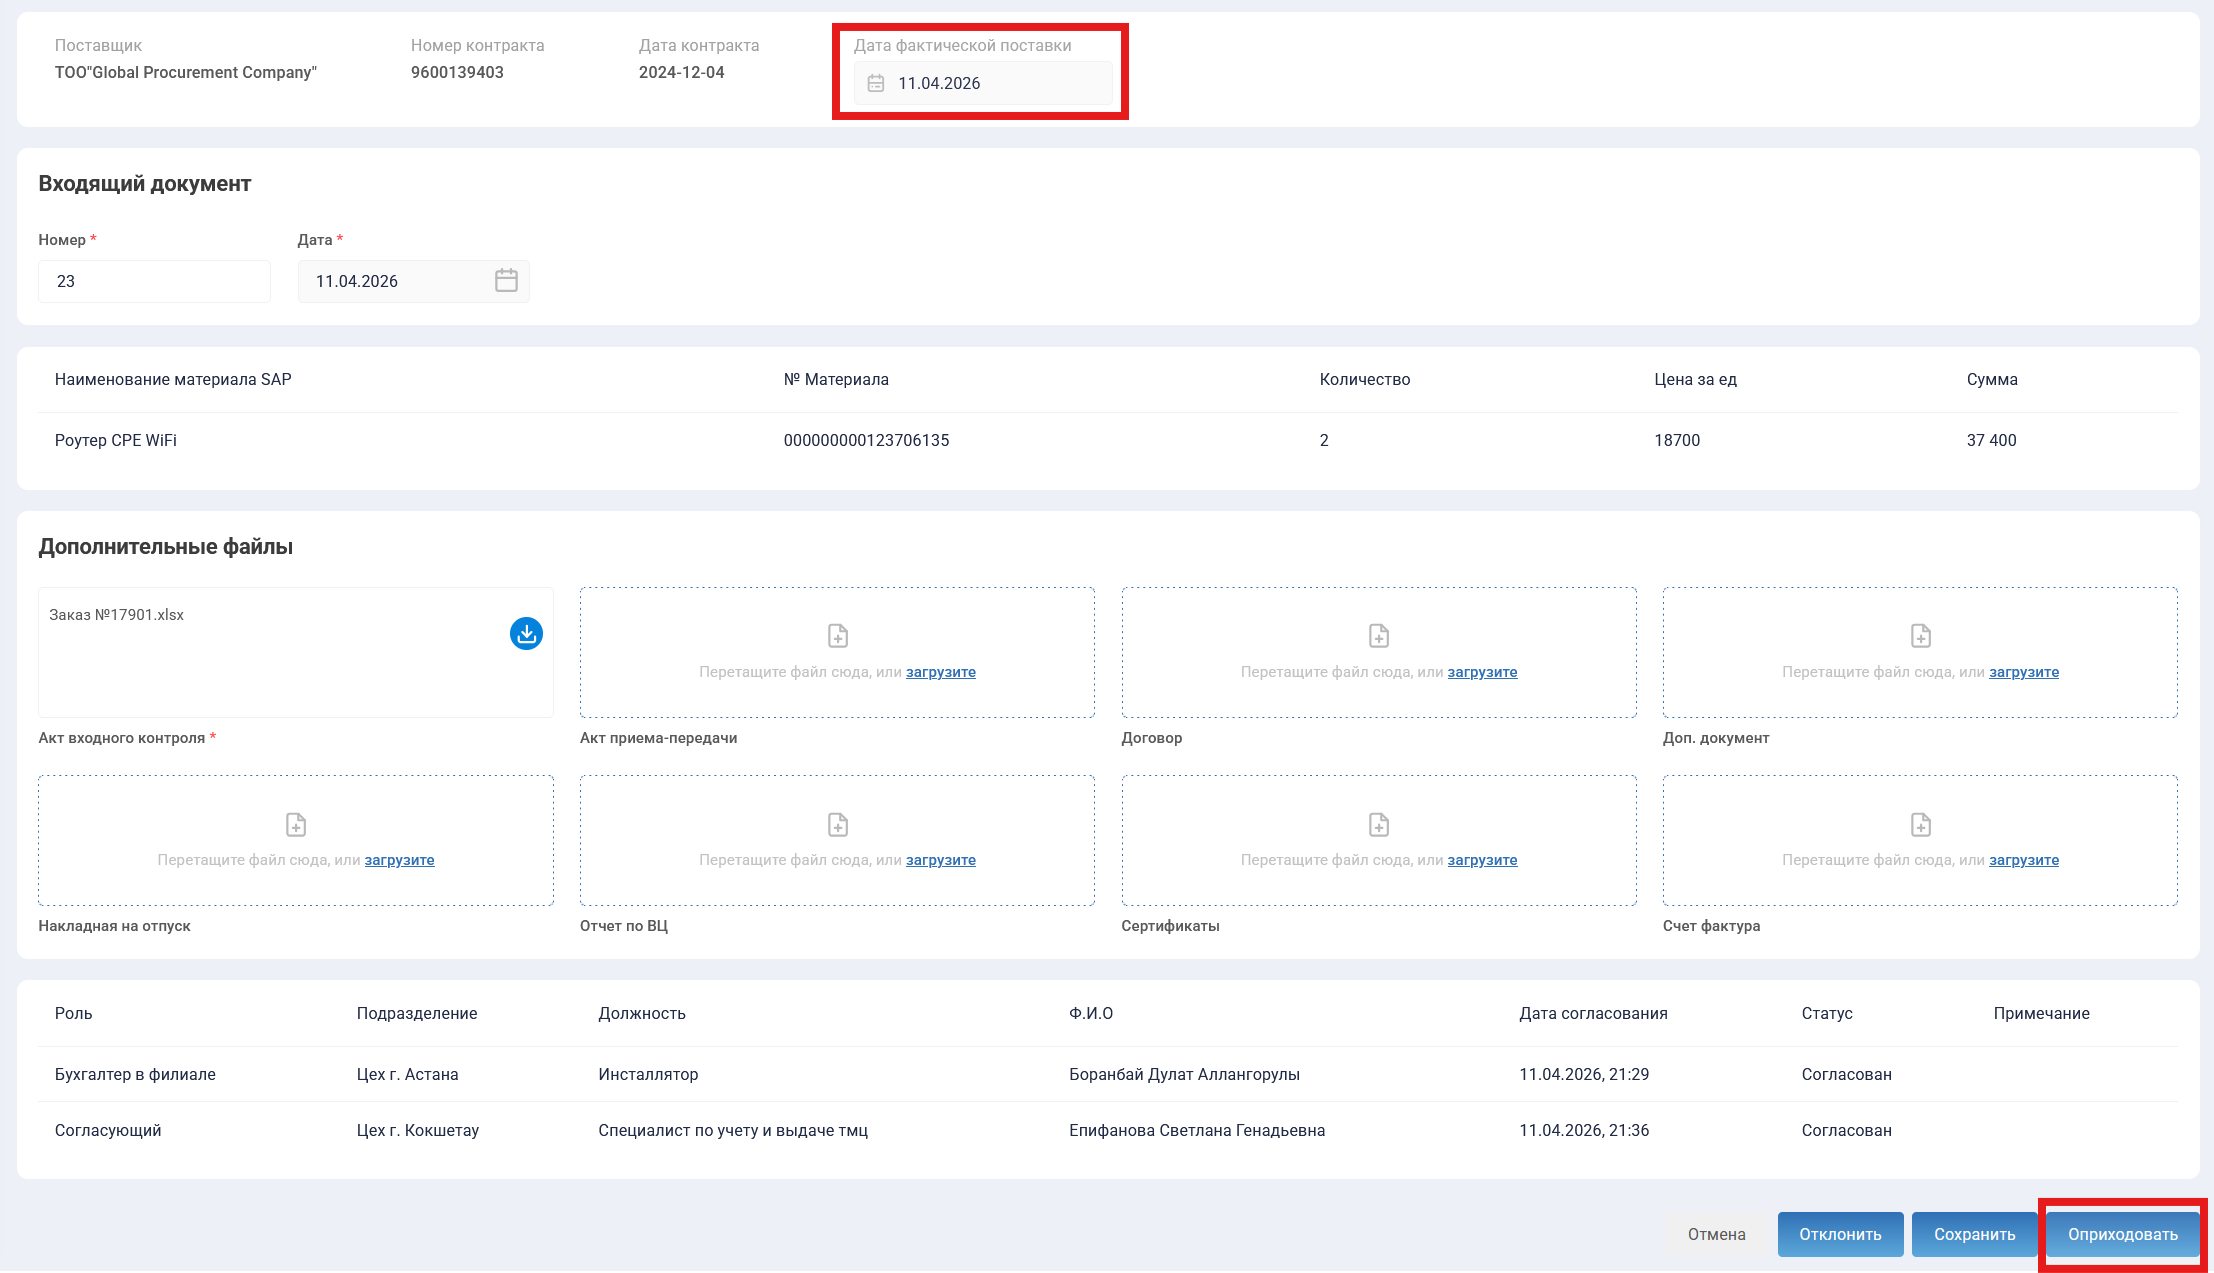
Task: Click загрузите link for Счет фактура
Action: 2024,860
